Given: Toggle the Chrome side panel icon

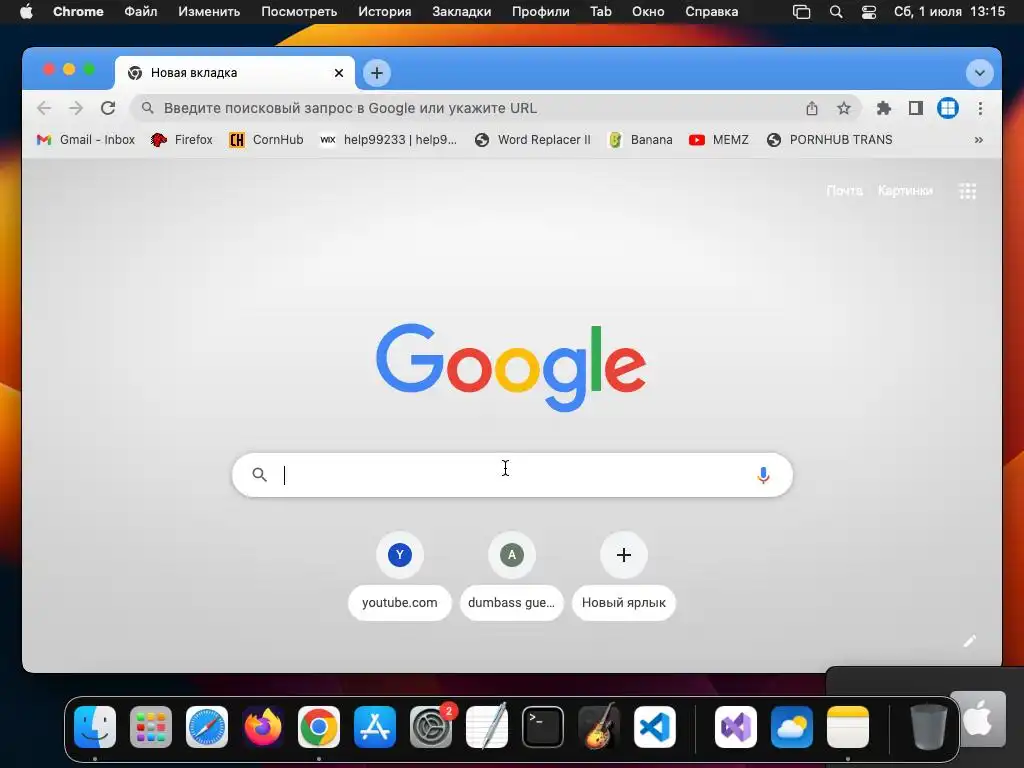Looking at the screenshot, I should pos(916,108).
